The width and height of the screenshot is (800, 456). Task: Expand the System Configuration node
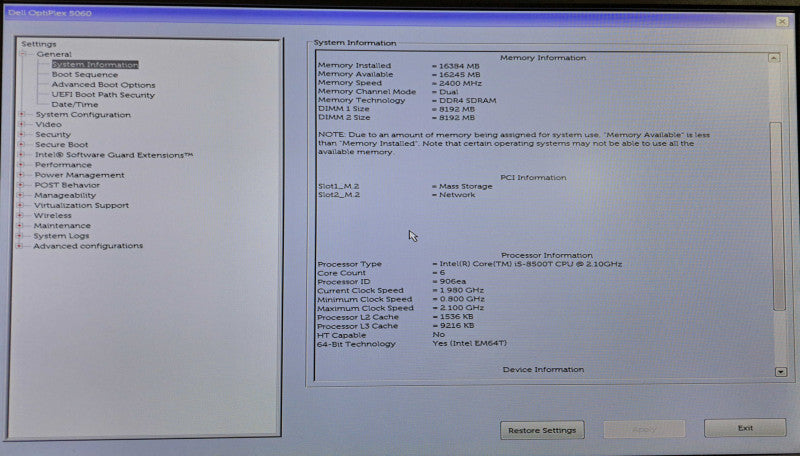coord(21,114)
